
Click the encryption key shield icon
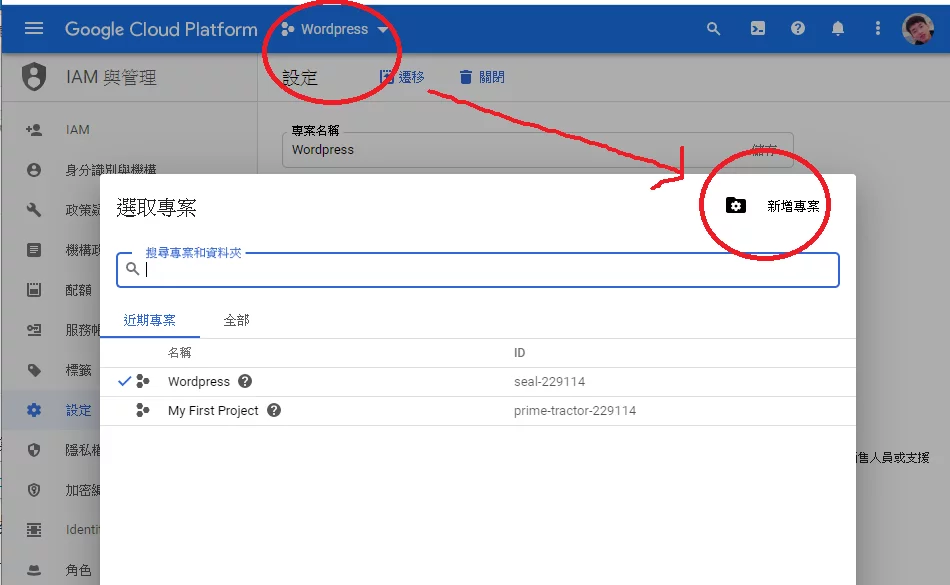pyautogui.click(x=34, y=490)
